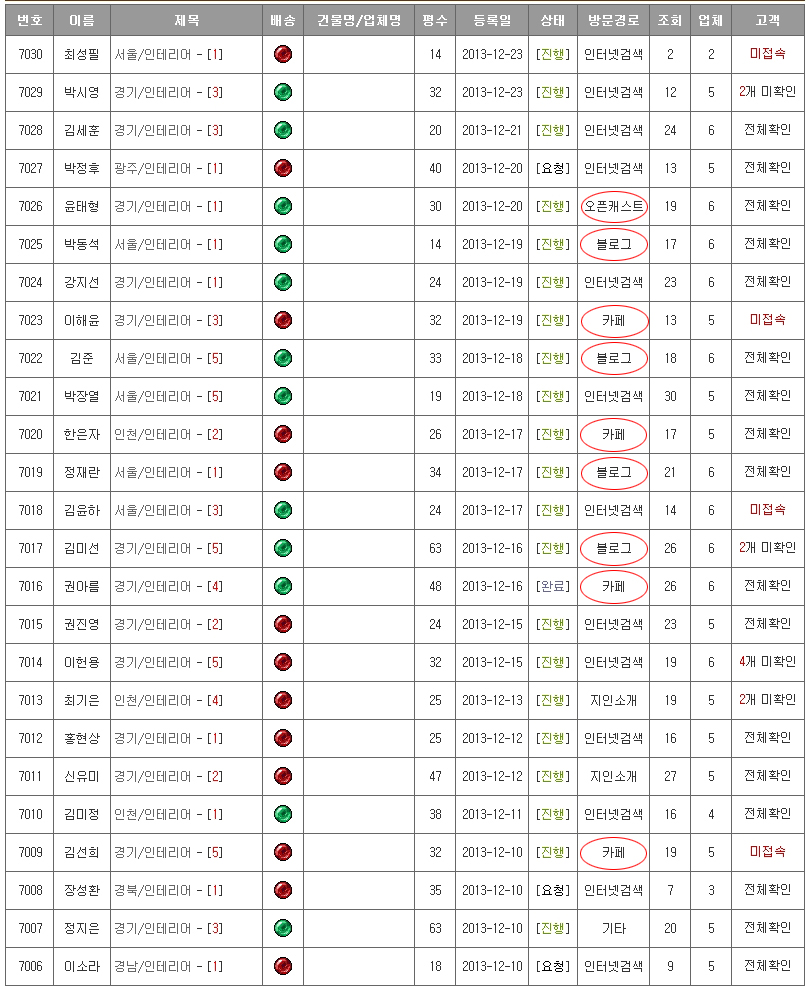This screenshot has width=806, height=989.
Task: Click the 평수 column header
Action: (435, 20)
